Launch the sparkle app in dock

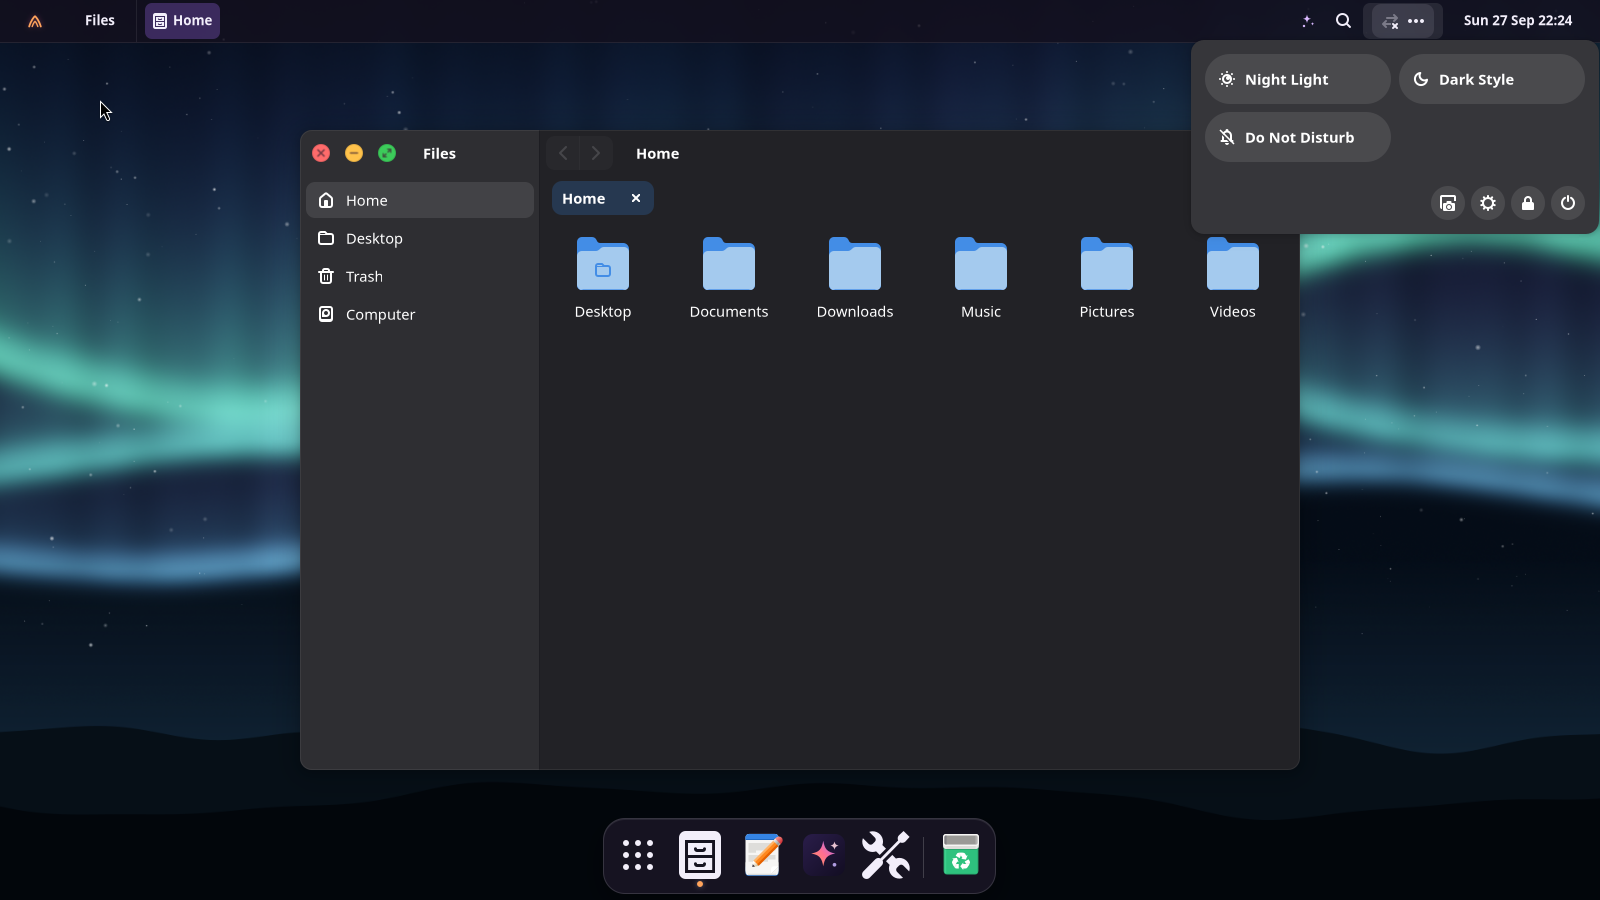click(824, 855)
